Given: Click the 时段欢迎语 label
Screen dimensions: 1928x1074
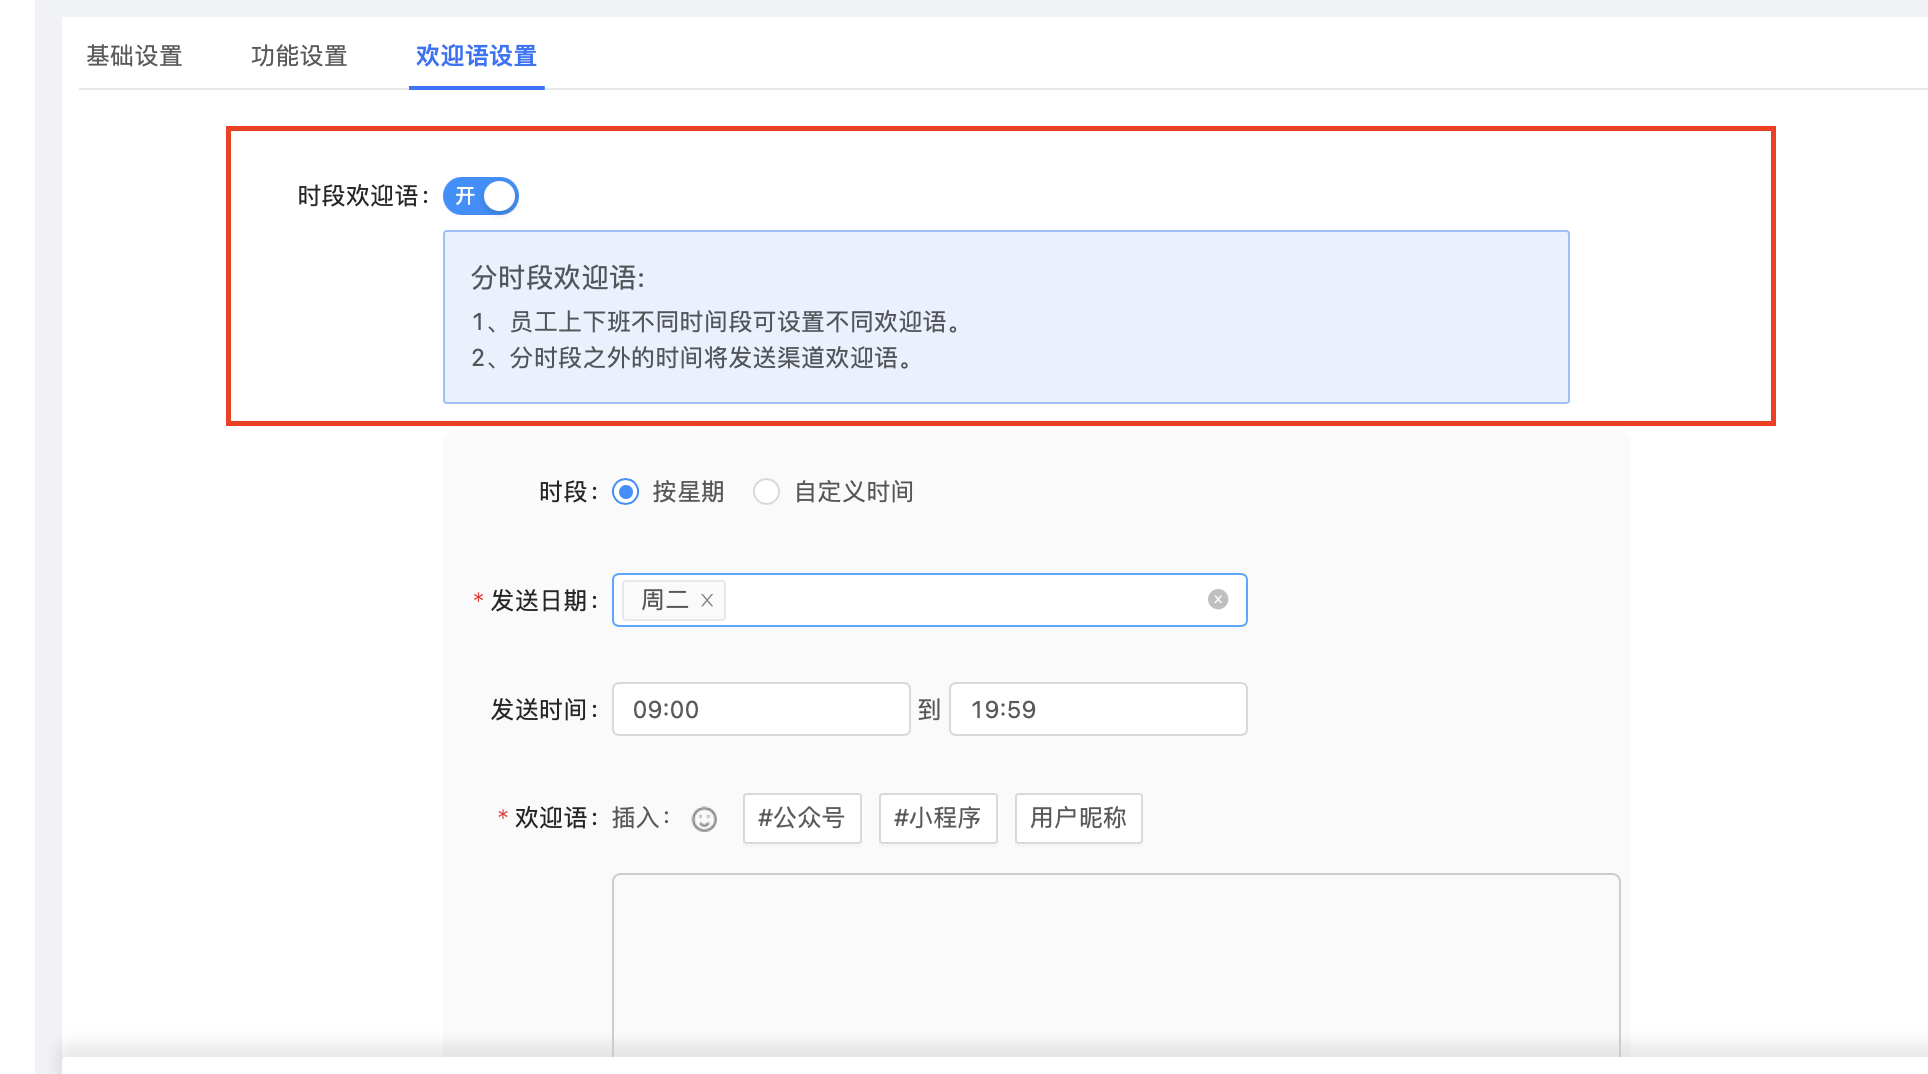Looking at the screenshot, I should click(363, 196).
